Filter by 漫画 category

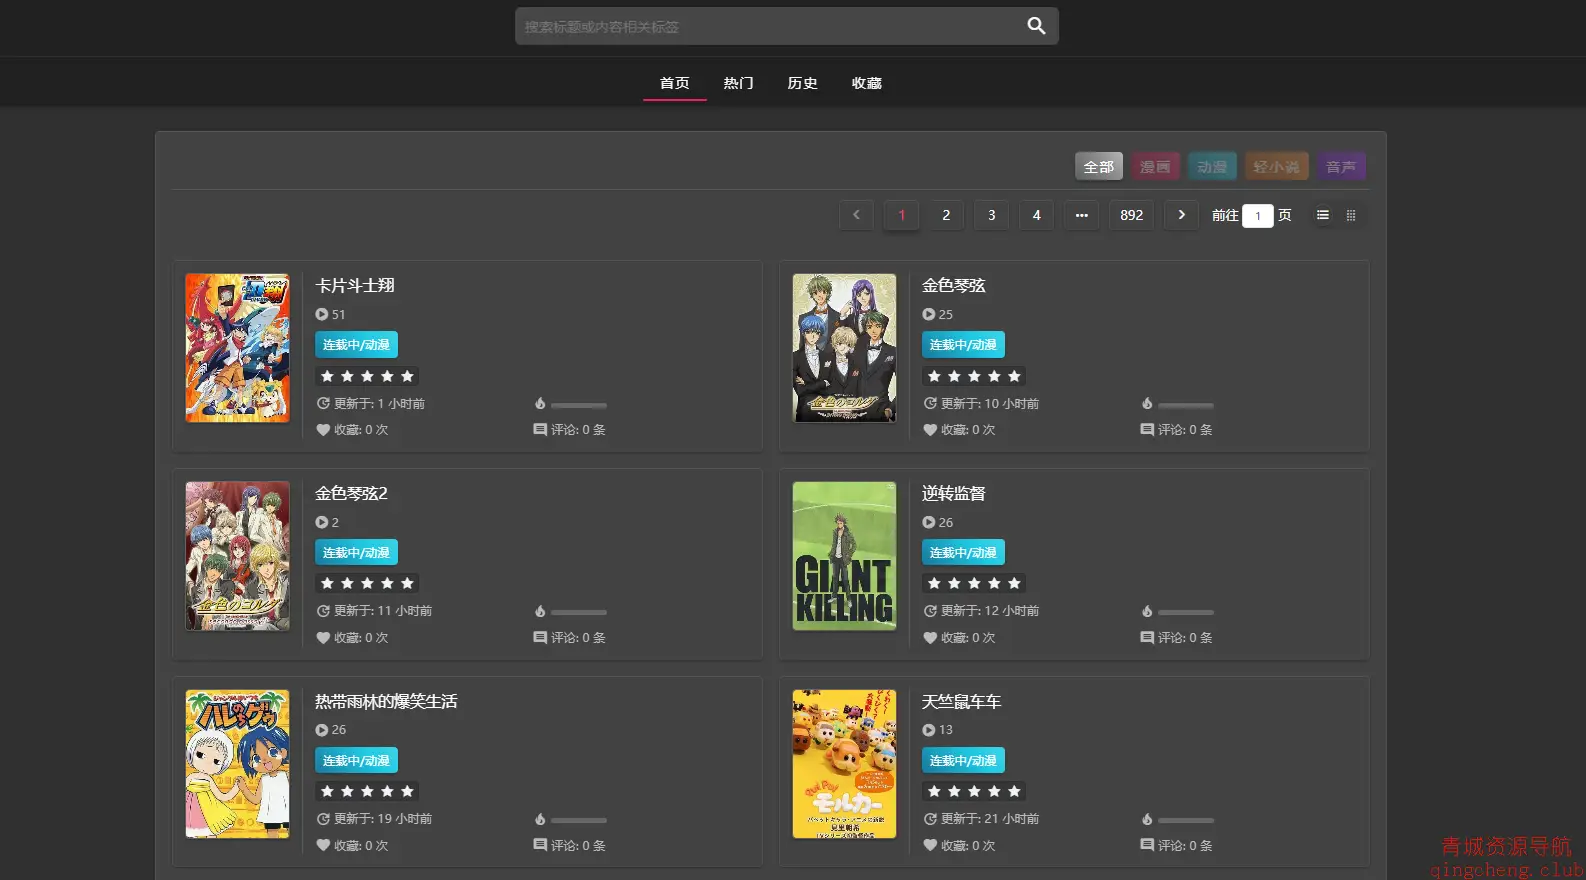click(1155, 167)
